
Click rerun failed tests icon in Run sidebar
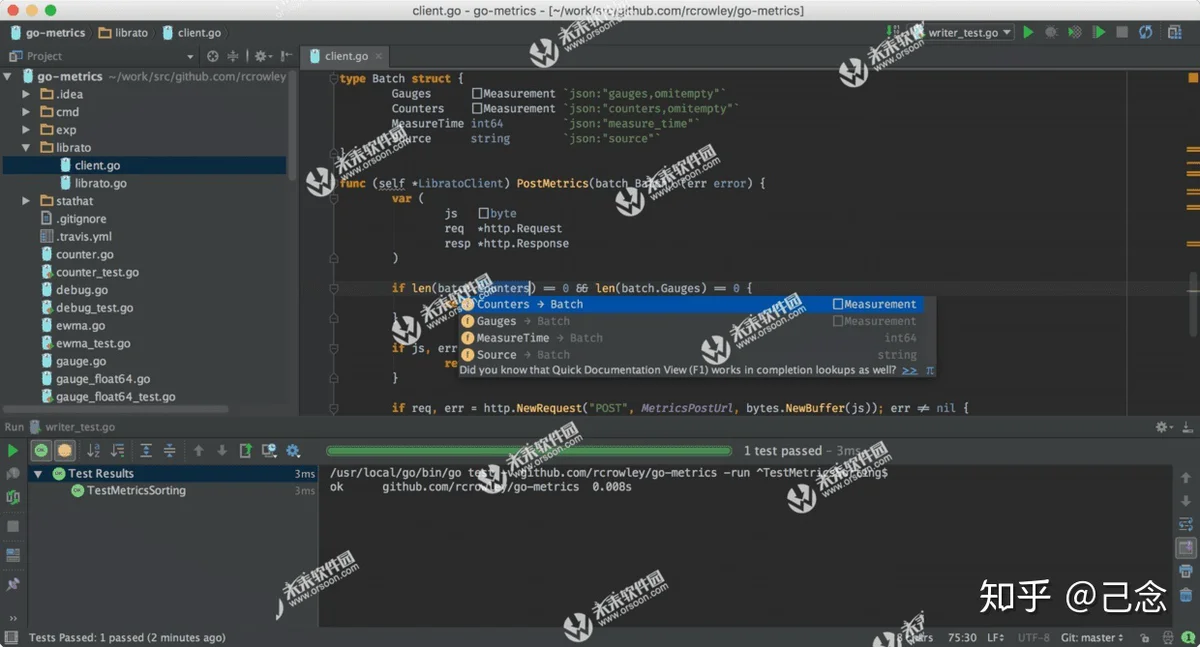[x=13, y=473]
